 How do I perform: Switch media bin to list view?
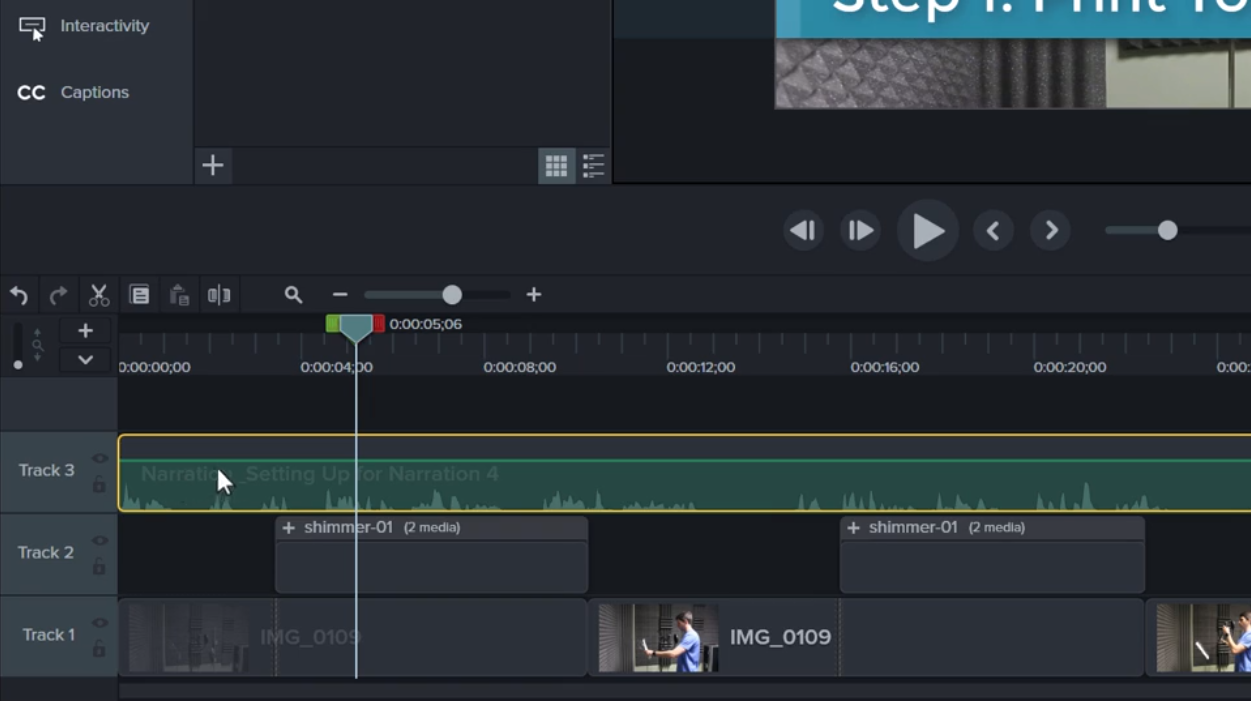click(x=594, y=166)
